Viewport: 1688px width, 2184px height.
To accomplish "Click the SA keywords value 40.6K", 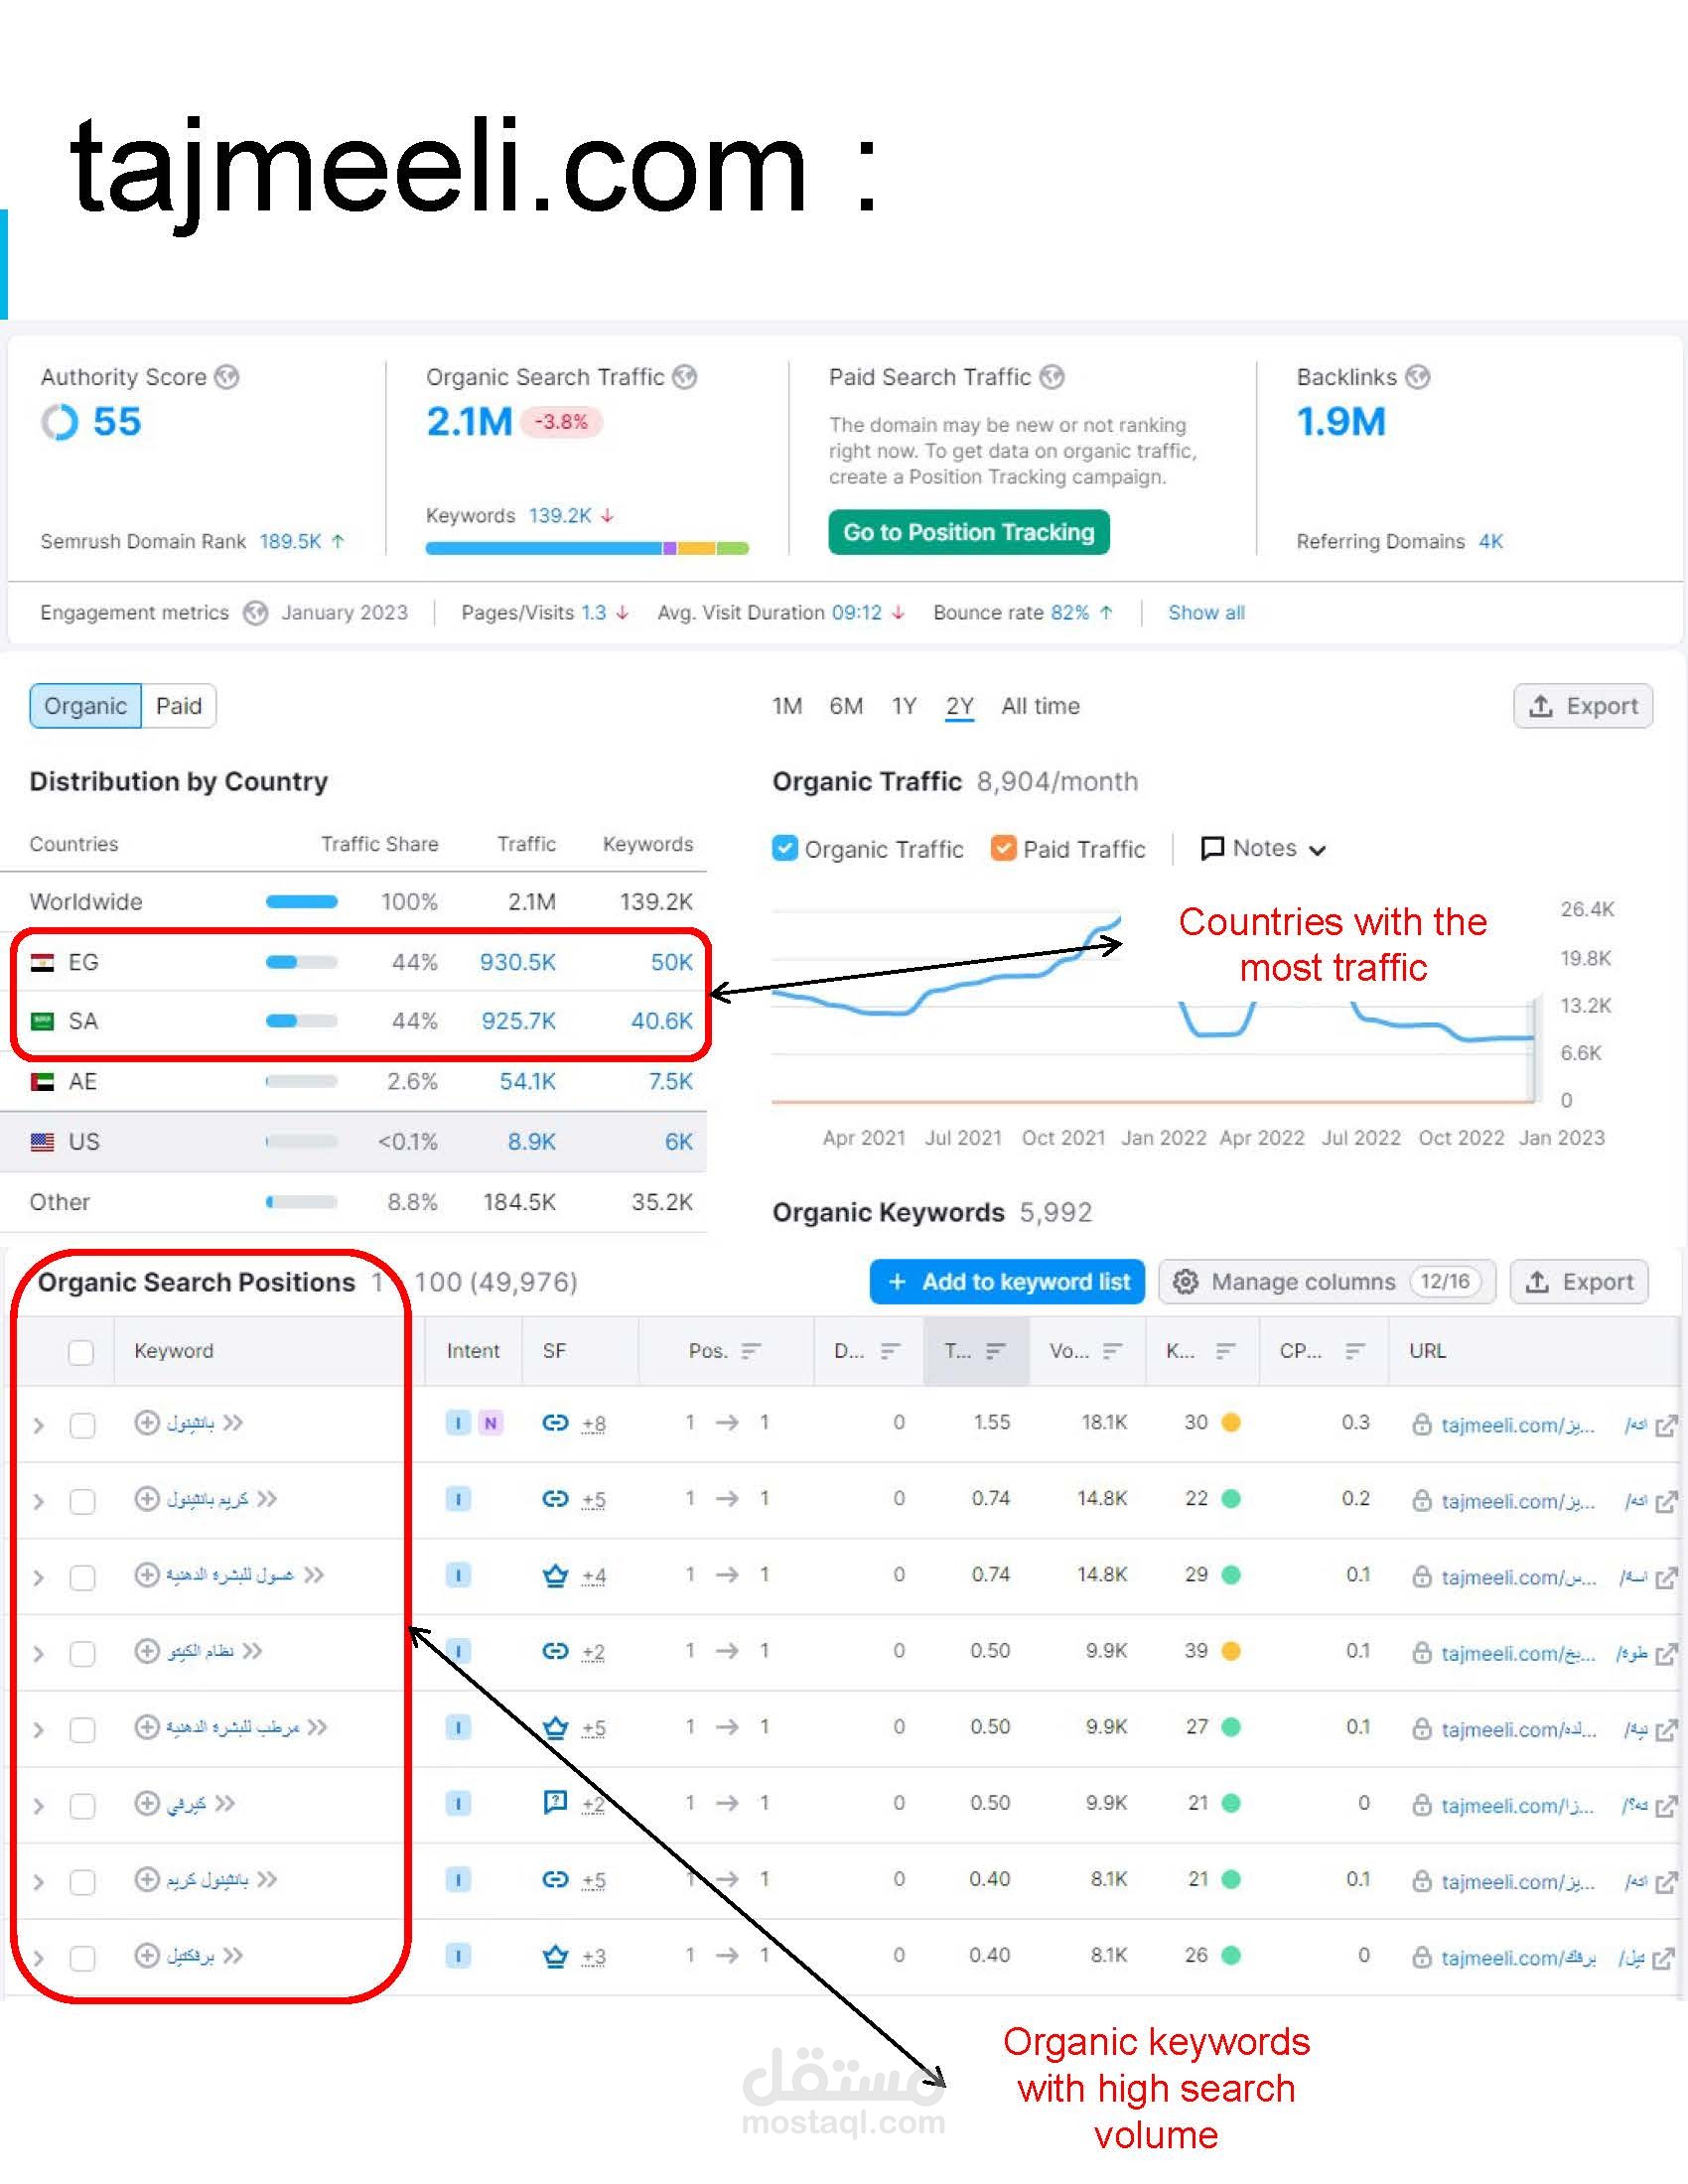I will click(x=662, y=1021).
